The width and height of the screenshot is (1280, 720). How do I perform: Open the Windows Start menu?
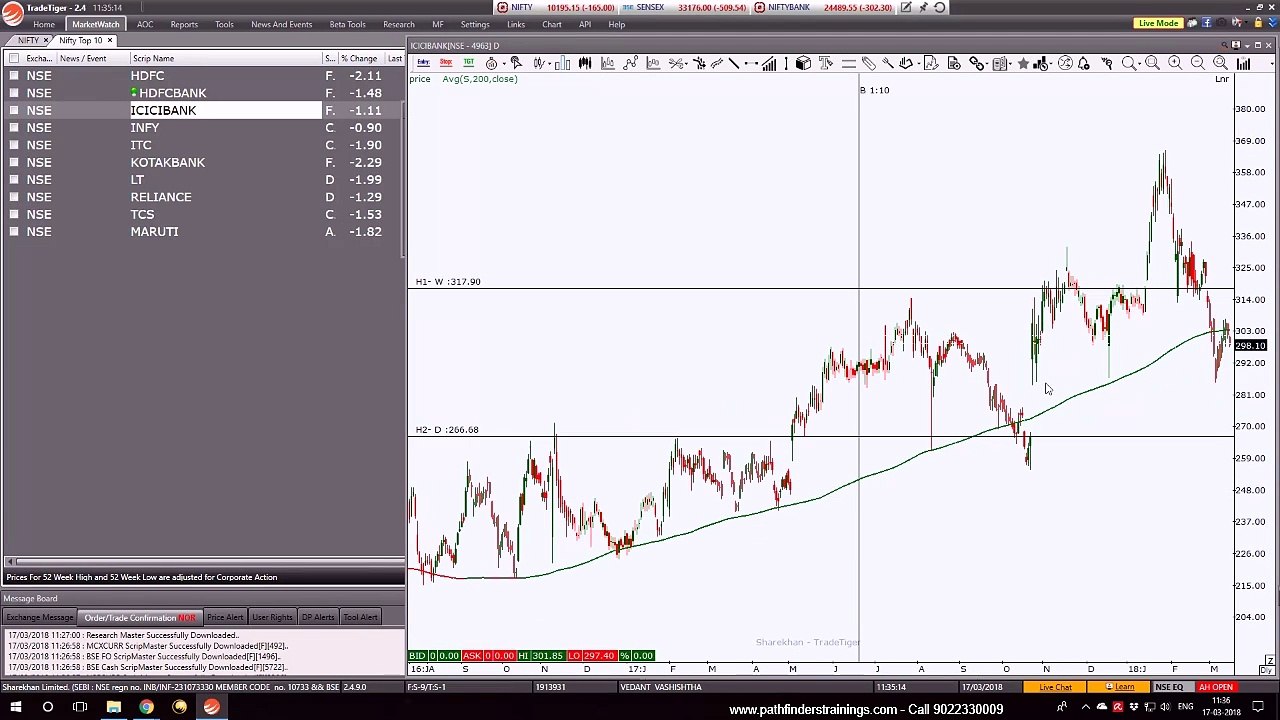pos(15,708)
